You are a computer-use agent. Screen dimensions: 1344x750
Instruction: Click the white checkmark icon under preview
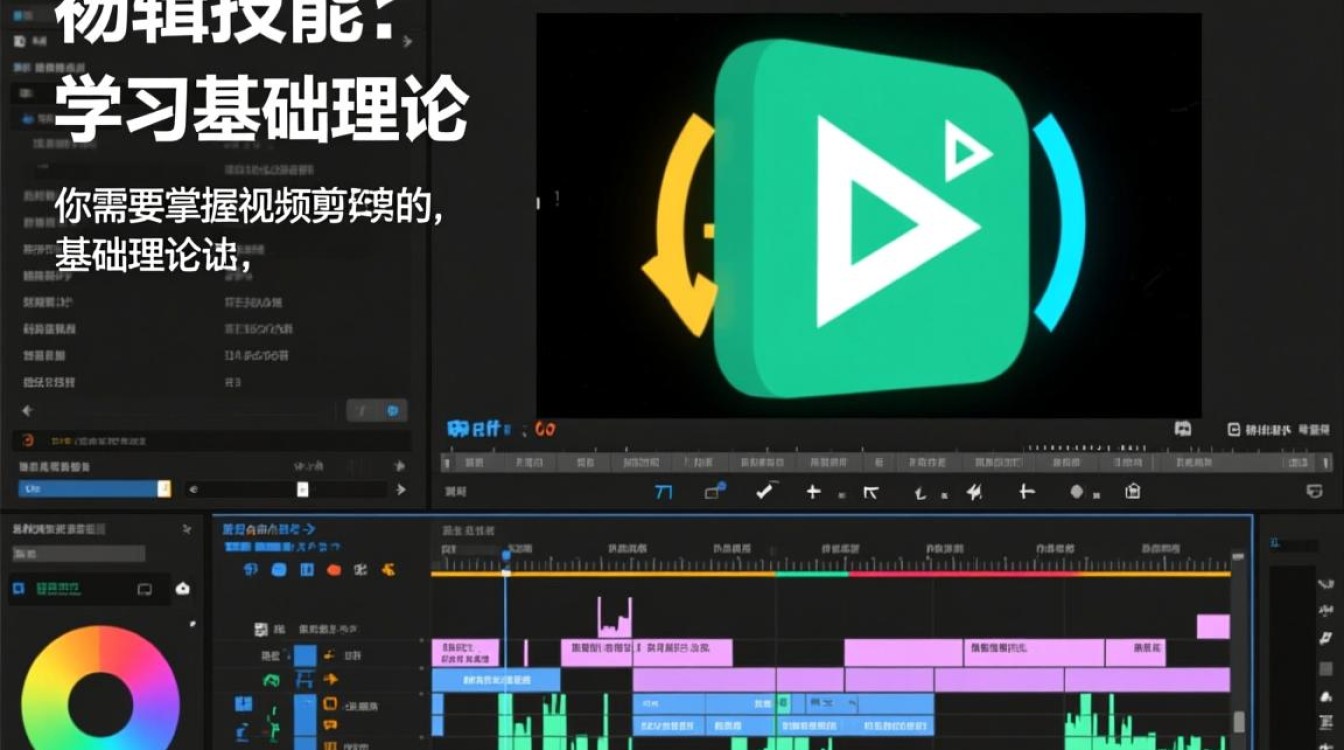click(x=766, y=490)
